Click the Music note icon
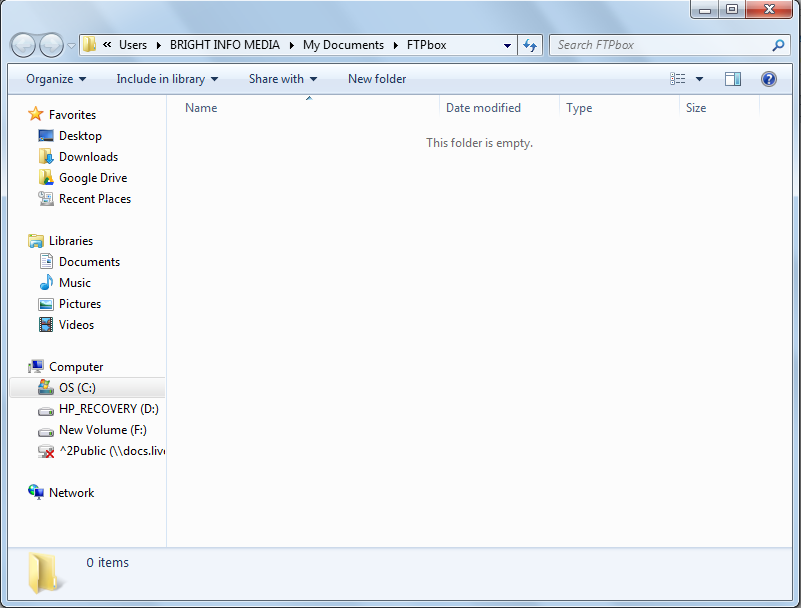Screen dimensions: 801x608 point(46,283)
